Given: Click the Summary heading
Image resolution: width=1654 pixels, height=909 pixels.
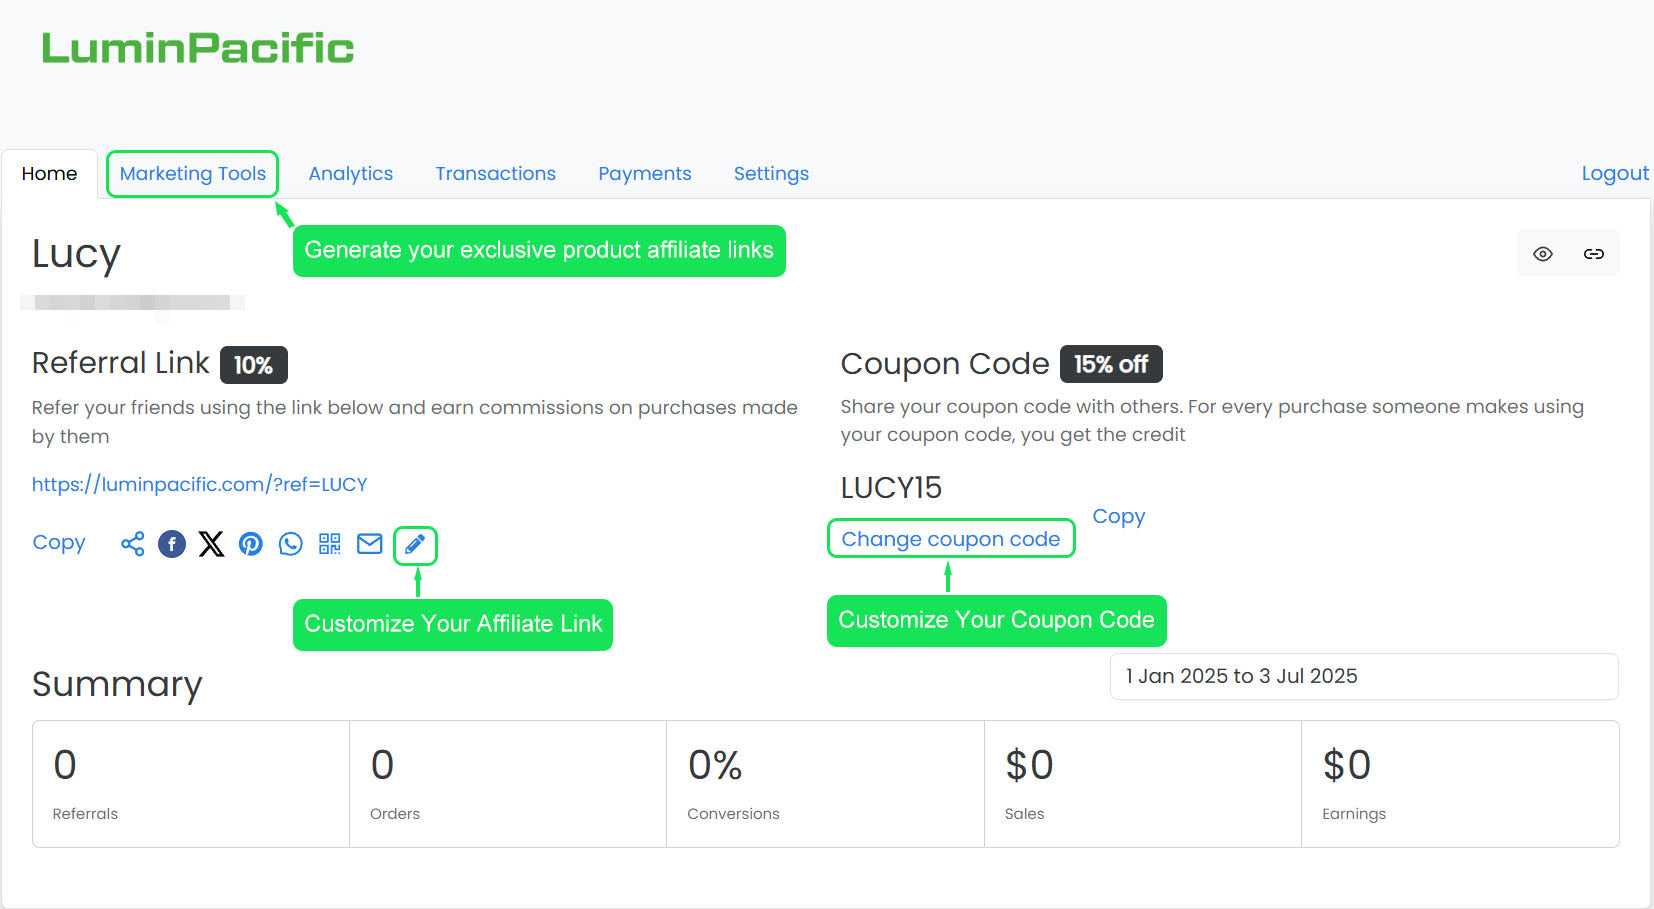Looking at the screenshot, I should point(117,685).
